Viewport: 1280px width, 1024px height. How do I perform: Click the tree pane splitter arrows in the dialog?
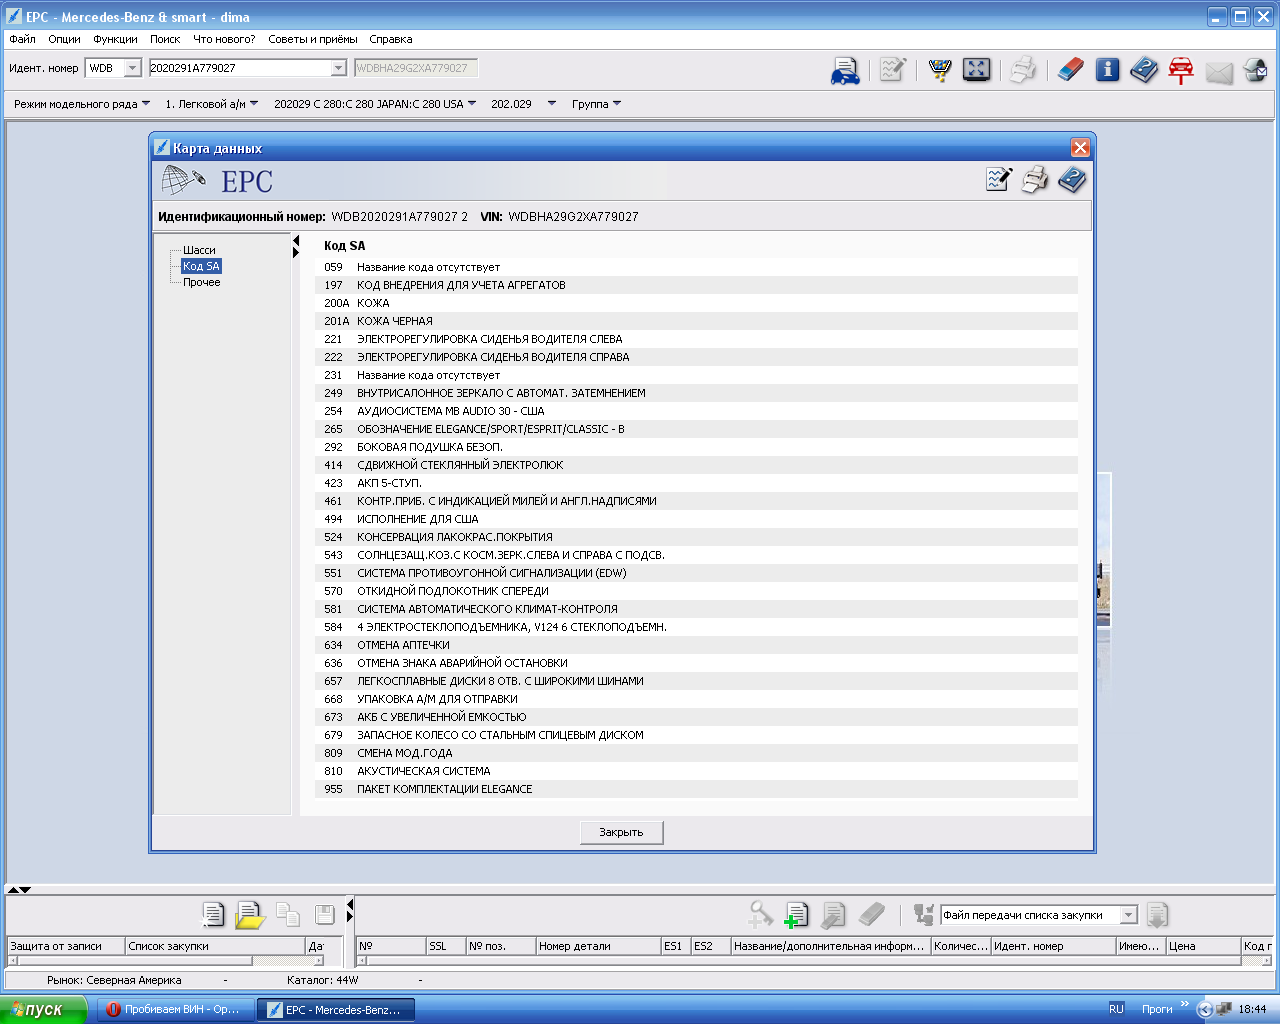pos(296,246)
